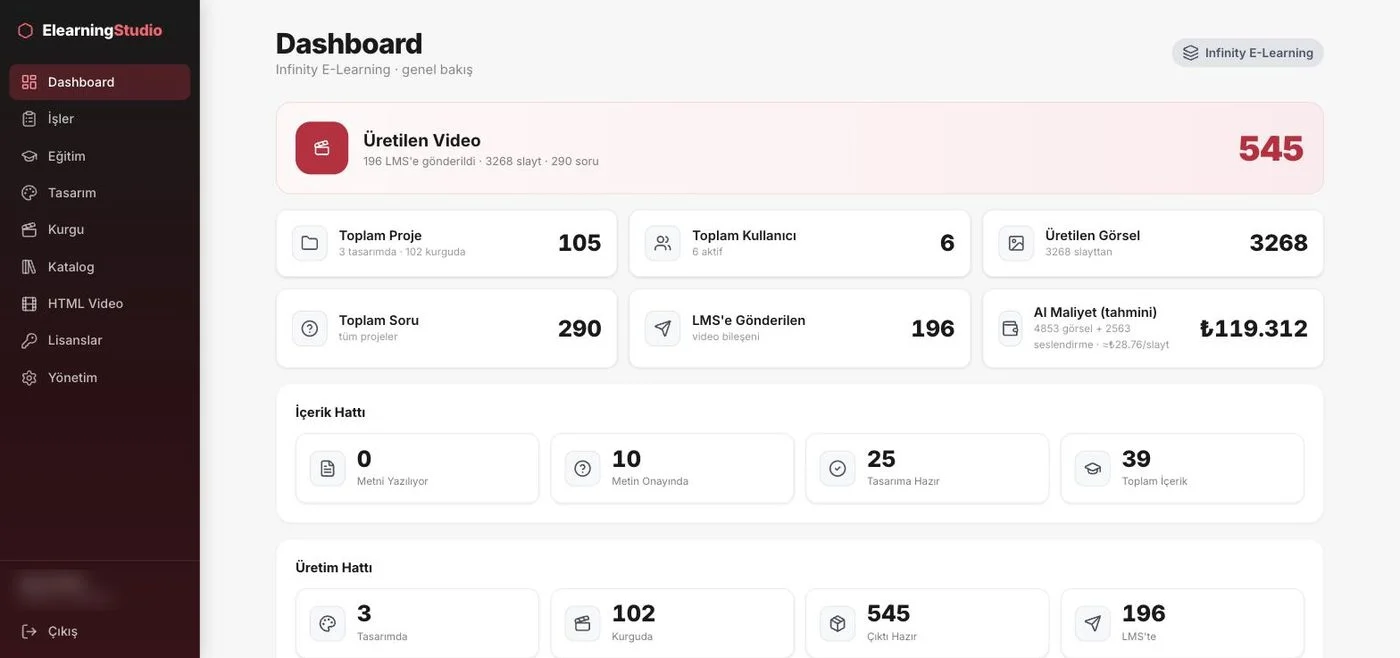
Task: Click the Toplam Proje value 105
Action: [580, 243]
